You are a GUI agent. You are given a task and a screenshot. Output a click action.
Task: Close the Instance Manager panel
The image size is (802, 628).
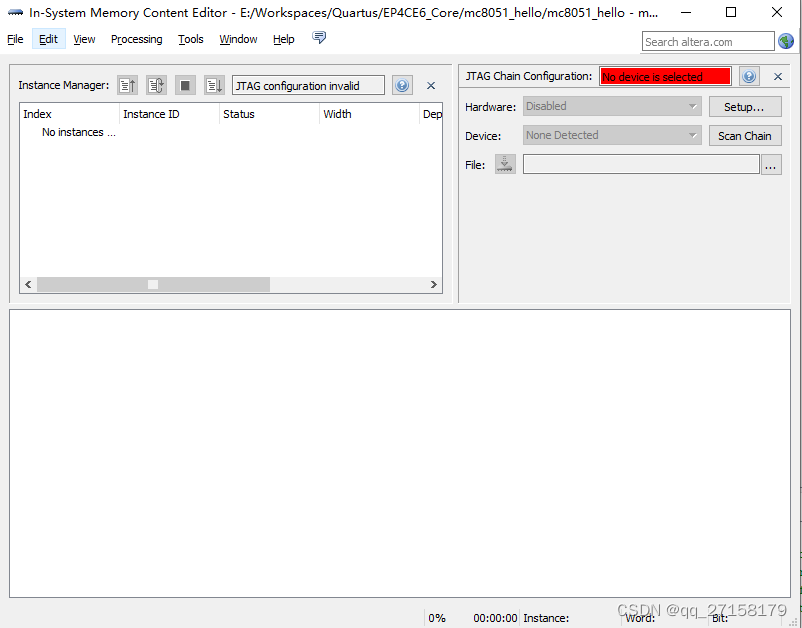click(431, 86)
